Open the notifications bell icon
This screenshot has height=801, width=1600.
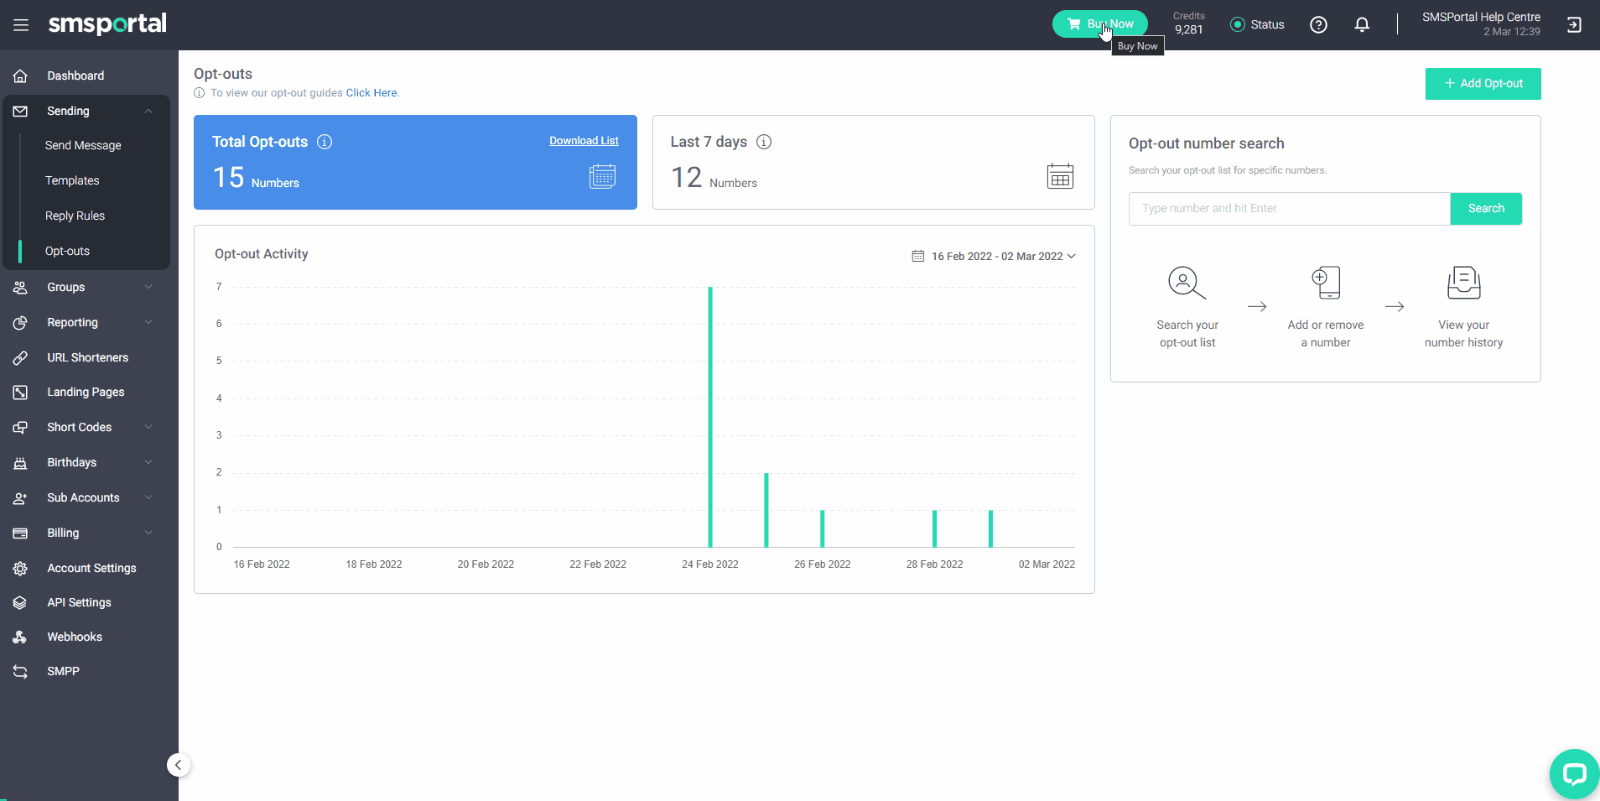1362,25
